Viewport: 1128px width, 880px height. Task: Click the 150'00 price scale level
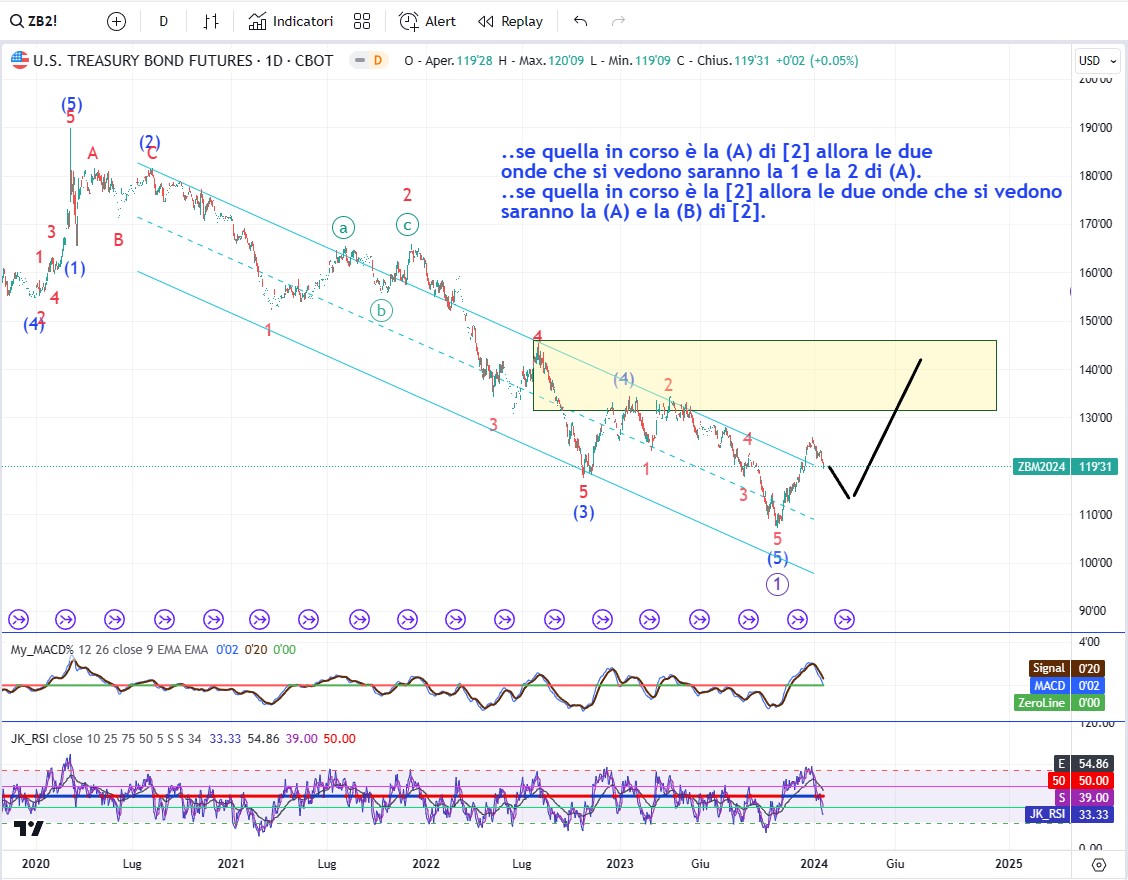pos(1095,320)
